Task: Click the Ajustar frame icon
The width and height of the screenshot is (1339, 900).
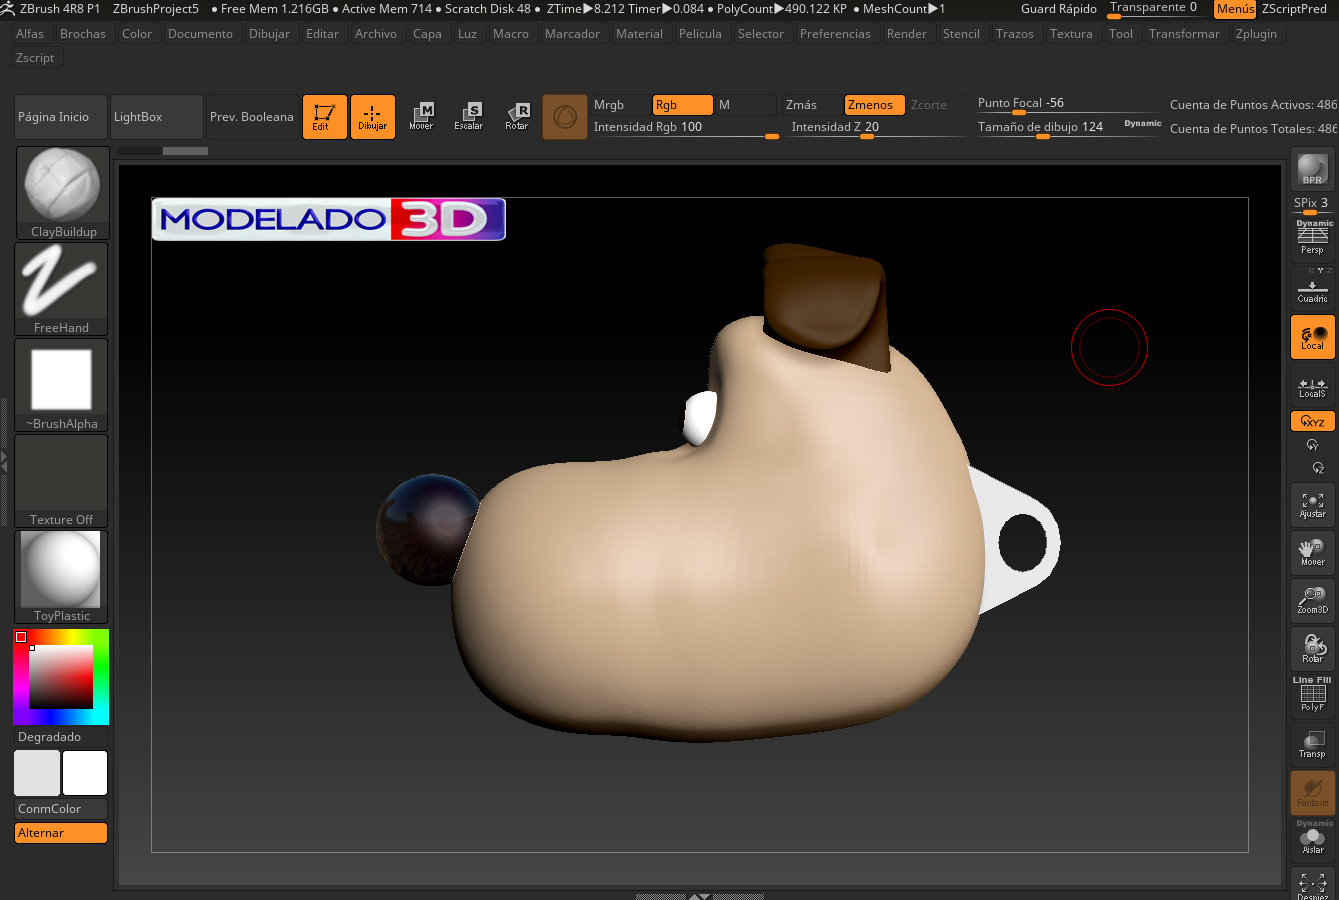Action: [x=1312, y=505]
